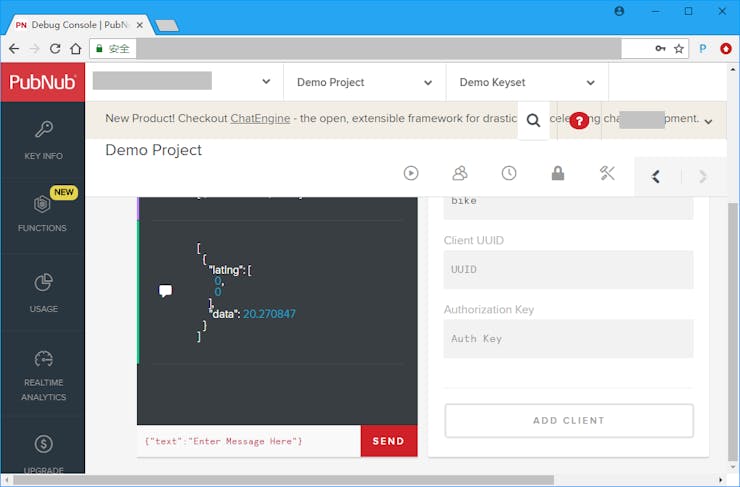Go to browser home page

click(76, 49)
